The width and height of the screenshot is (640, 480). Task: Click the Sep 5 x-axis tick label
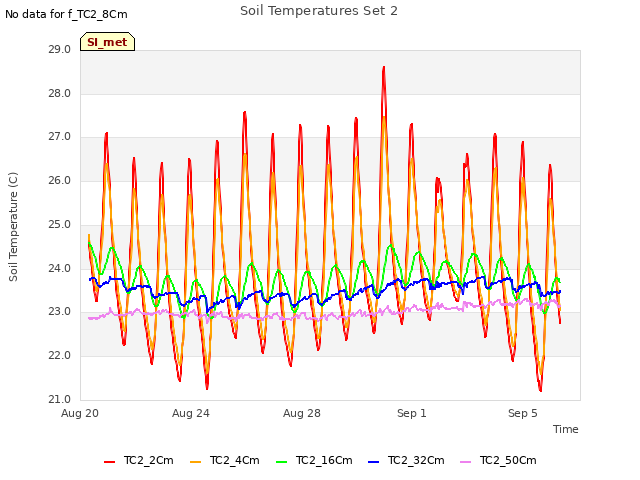[523, 413]
